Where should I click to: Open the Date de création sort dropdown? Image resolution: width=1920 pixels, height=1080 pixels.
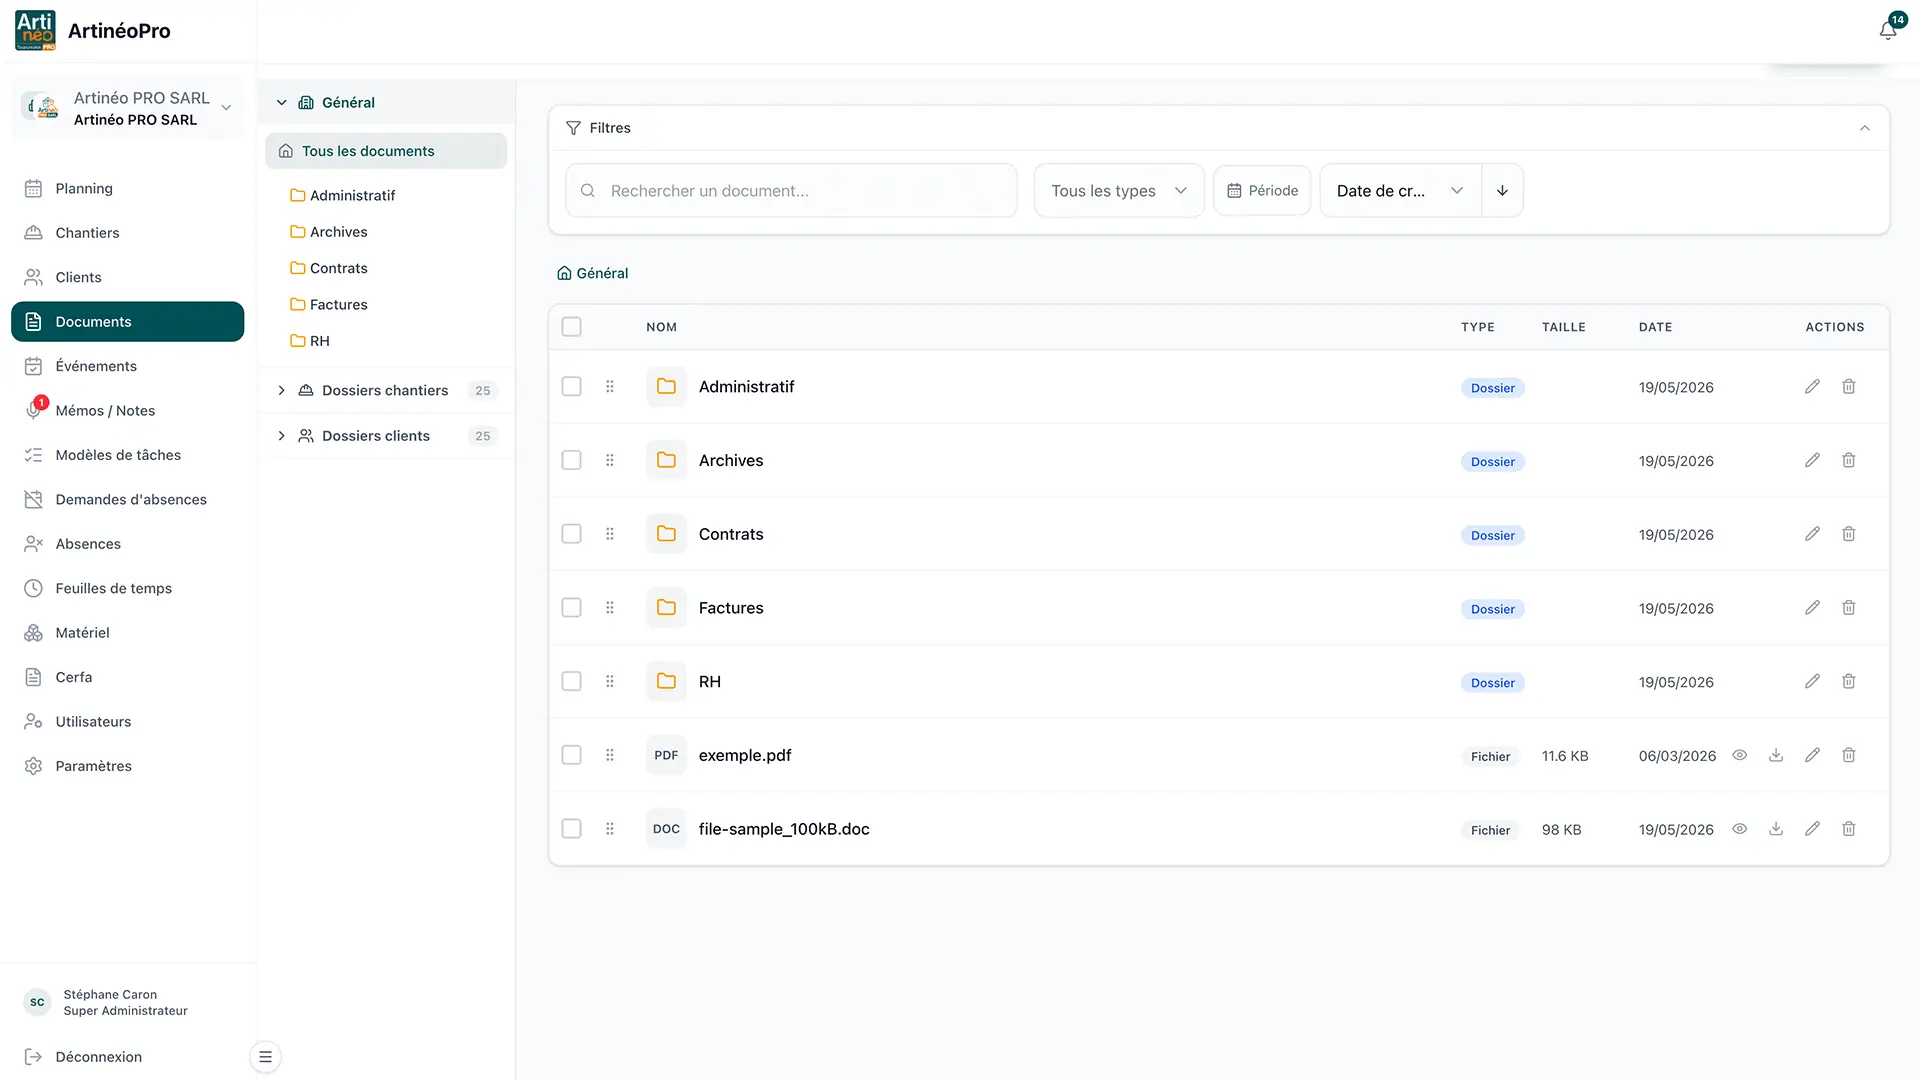pos(1400,190)
